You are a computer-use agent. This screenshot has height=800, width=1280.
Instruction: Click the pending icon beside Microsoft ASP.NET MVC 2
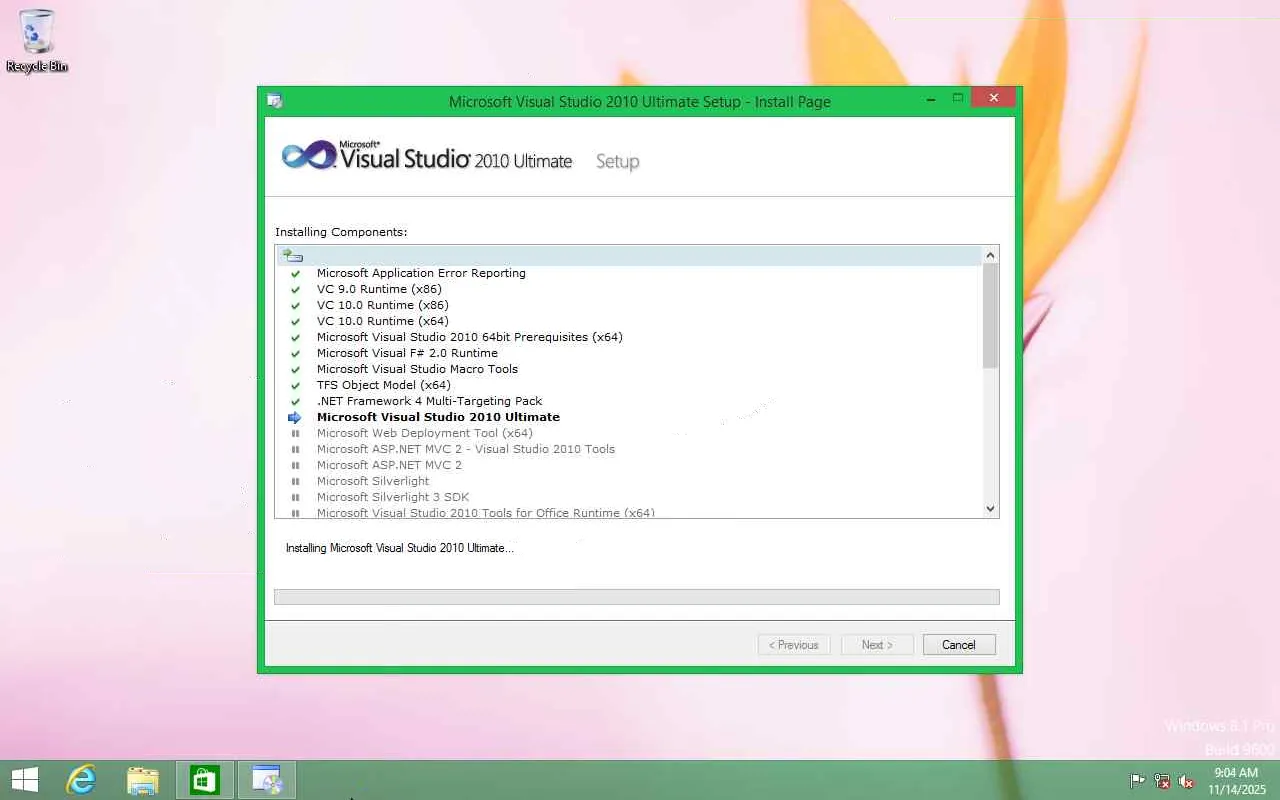click(295, 465)
